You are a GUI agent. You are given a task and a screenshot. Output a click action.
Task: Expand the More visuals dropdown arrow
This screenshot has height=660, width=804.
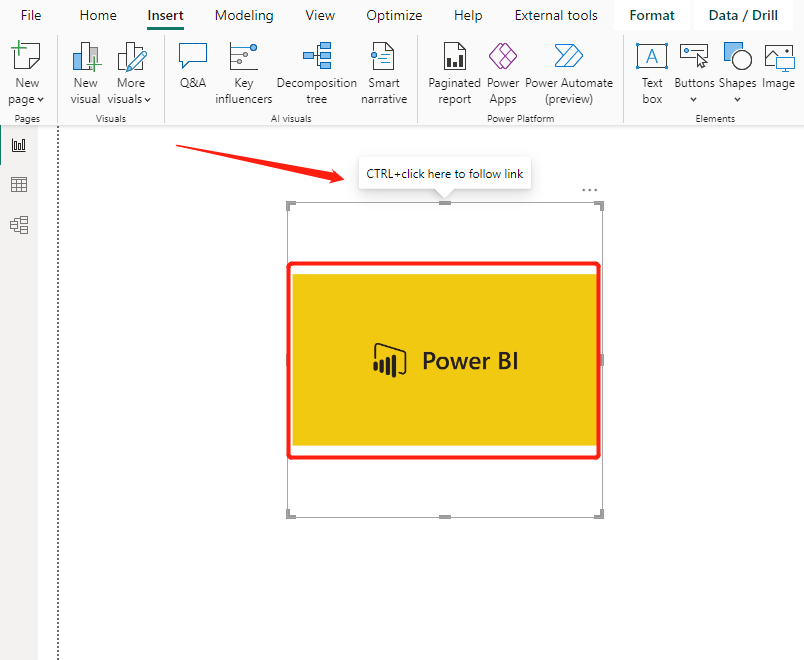click(148, 99)
